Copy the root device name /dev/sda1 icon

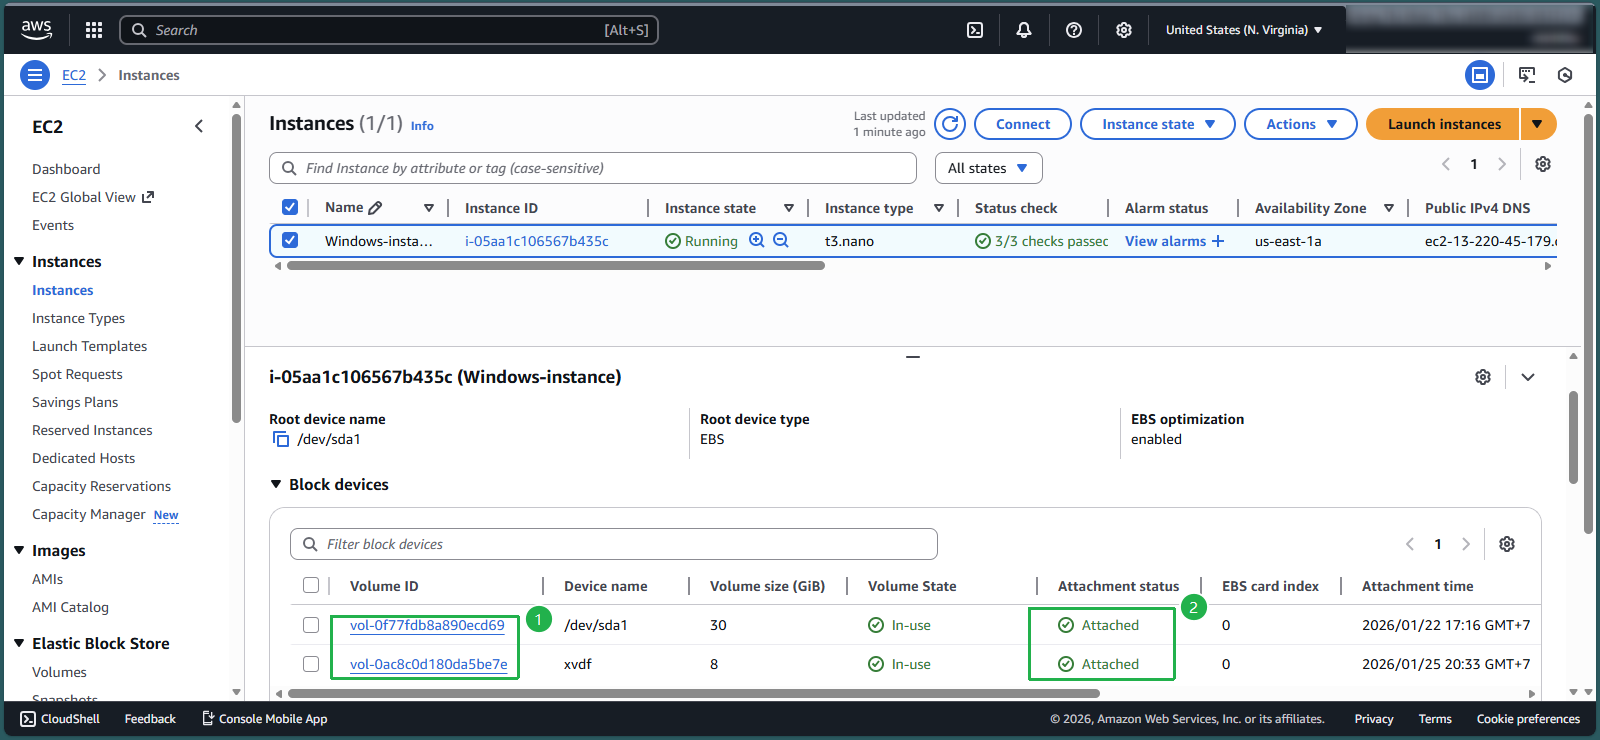point(281,439)
